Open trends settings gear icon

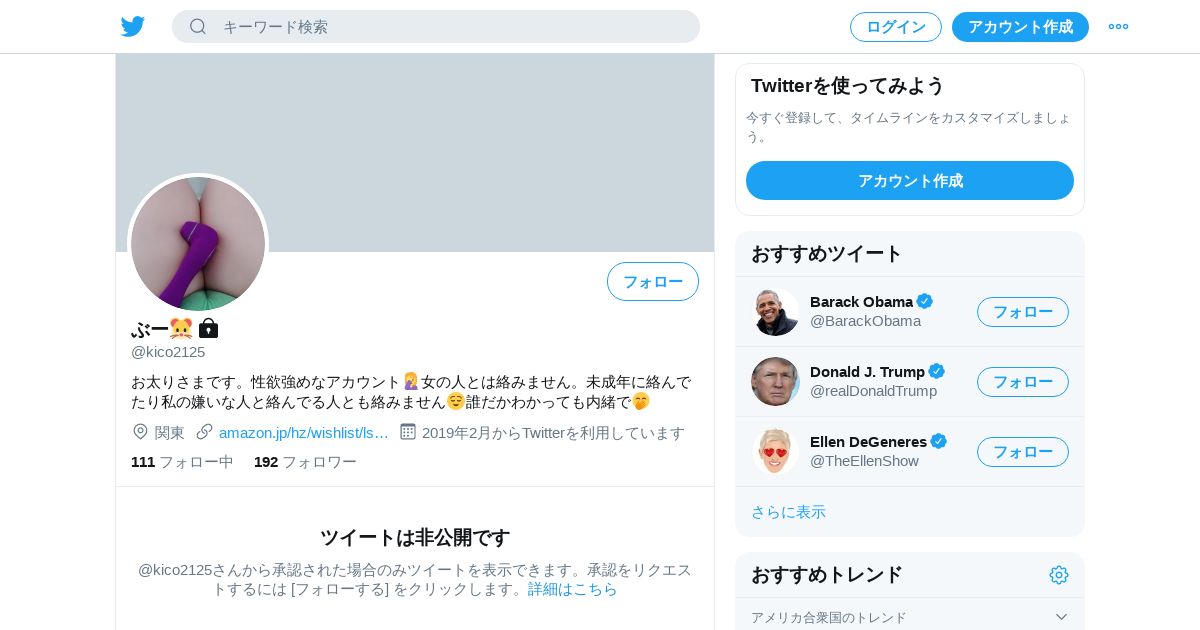click(x=1059, y=575)
